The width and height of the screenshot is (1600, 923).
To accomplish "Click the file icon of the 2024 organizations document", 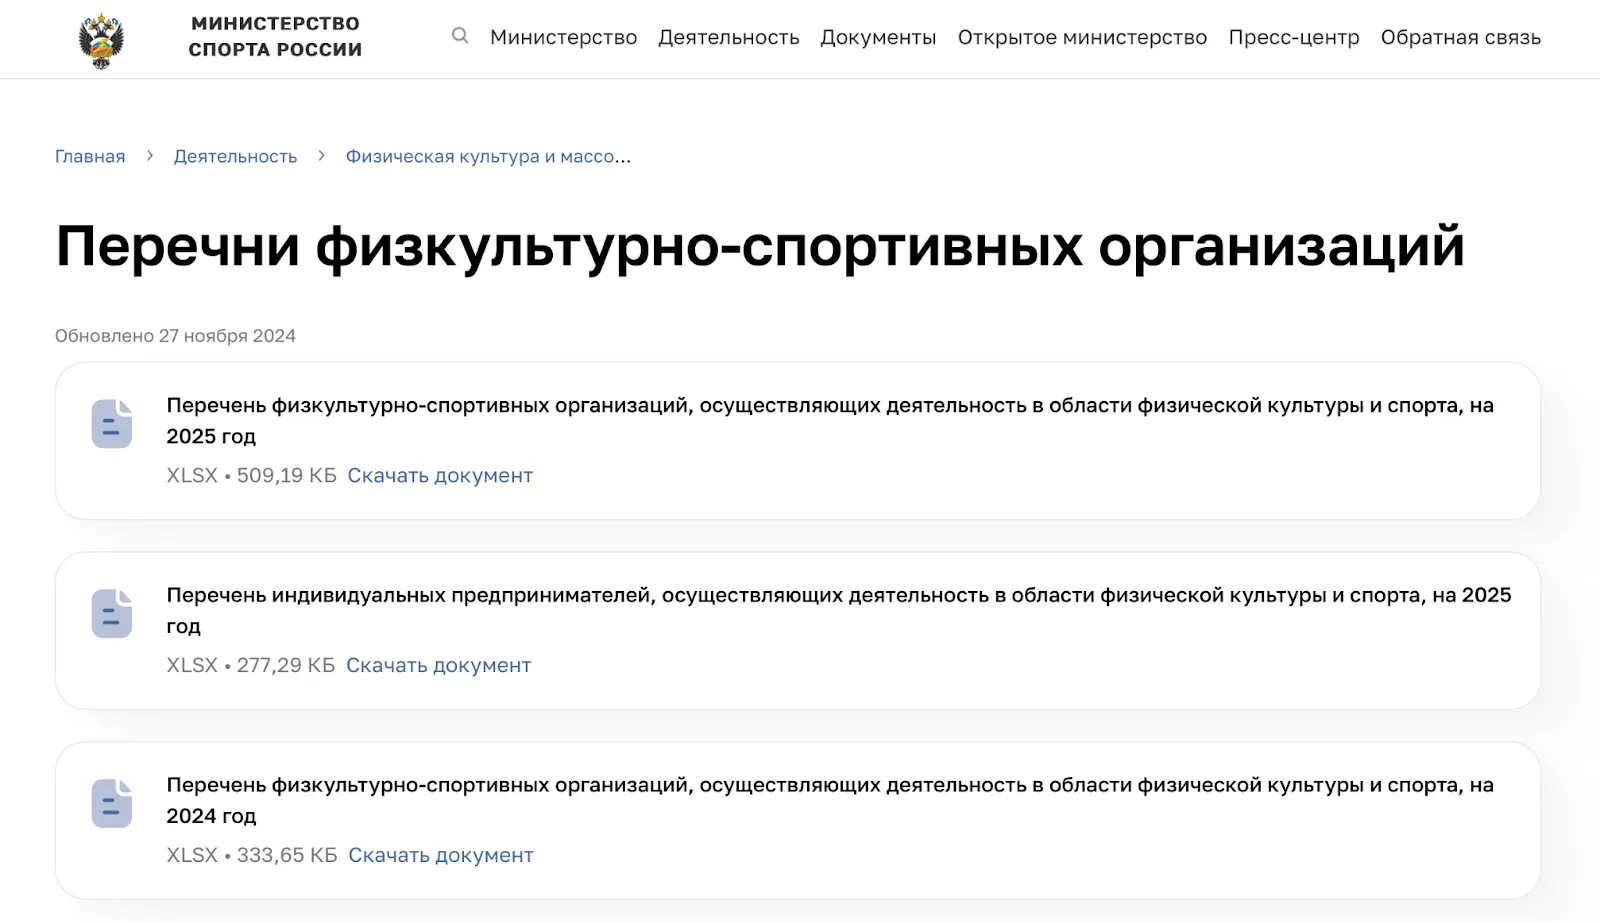I will (111, 804).
